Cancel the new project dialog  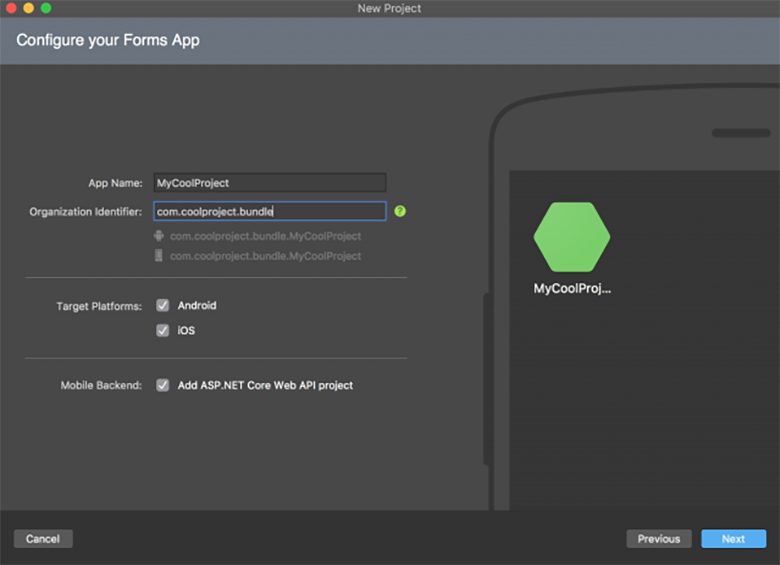click(x=43, y=539)
